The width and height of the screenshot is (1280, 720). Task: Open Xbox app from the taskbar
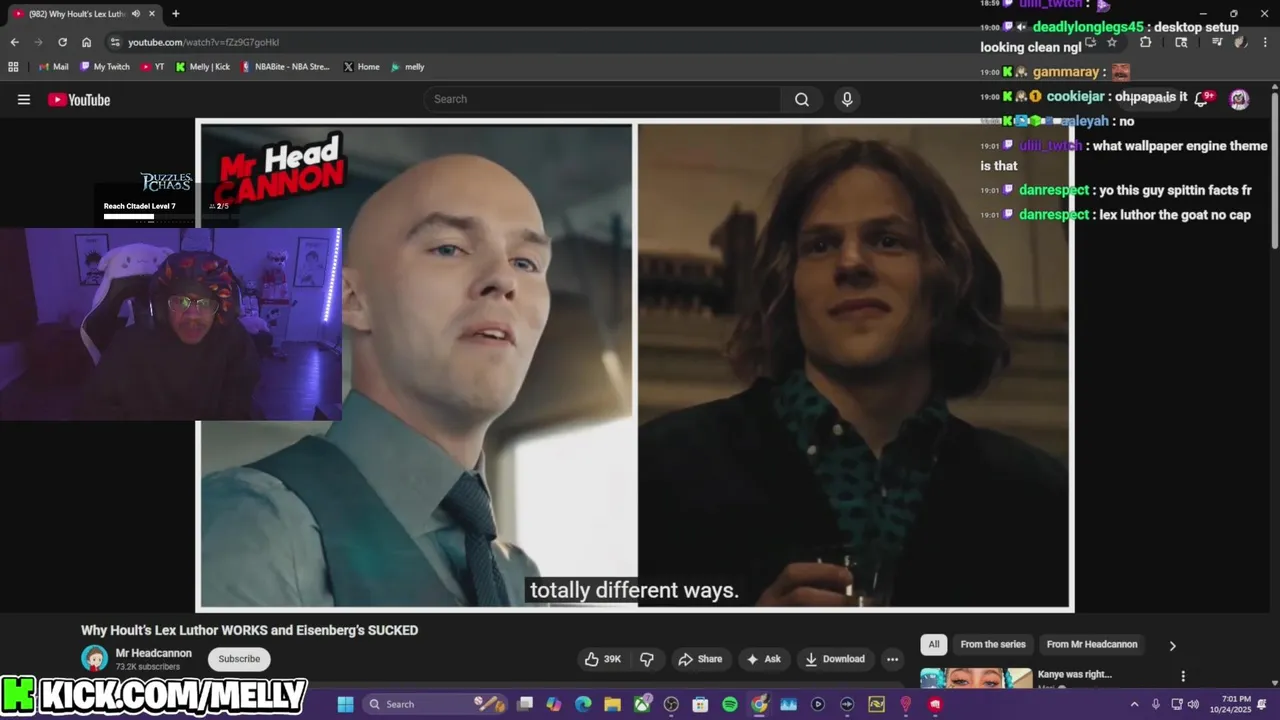[x=642, y=704]
